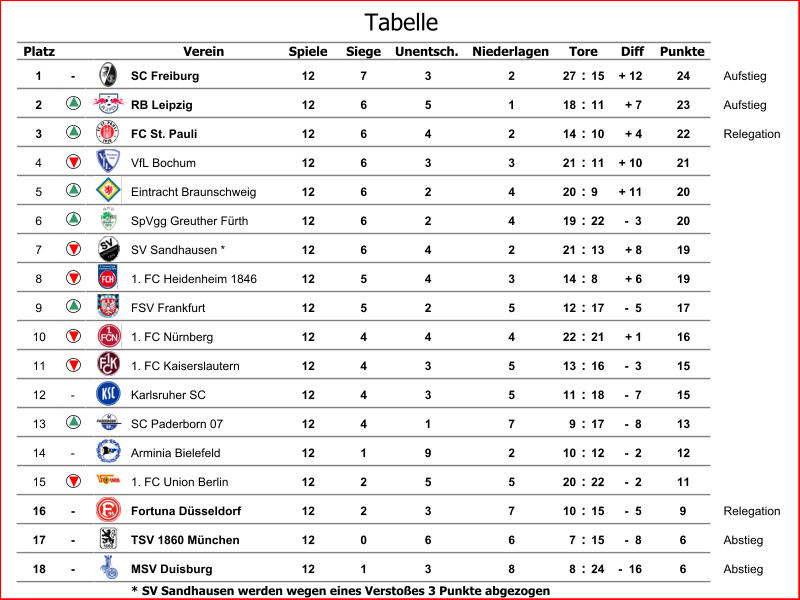
Task: Select the SV Sandhausen club badge
Action: click(x=108, y=249)
